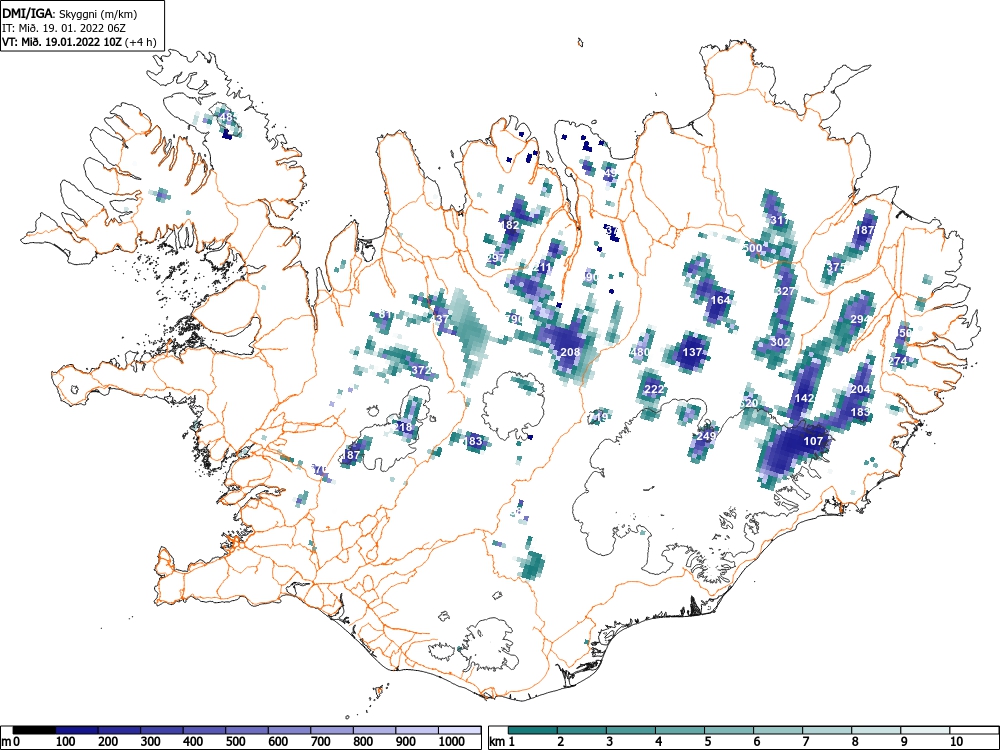This screenshot has height=750, width=1000.
Task: Click the 204 visibility value on the map
Action: [860, 390]
